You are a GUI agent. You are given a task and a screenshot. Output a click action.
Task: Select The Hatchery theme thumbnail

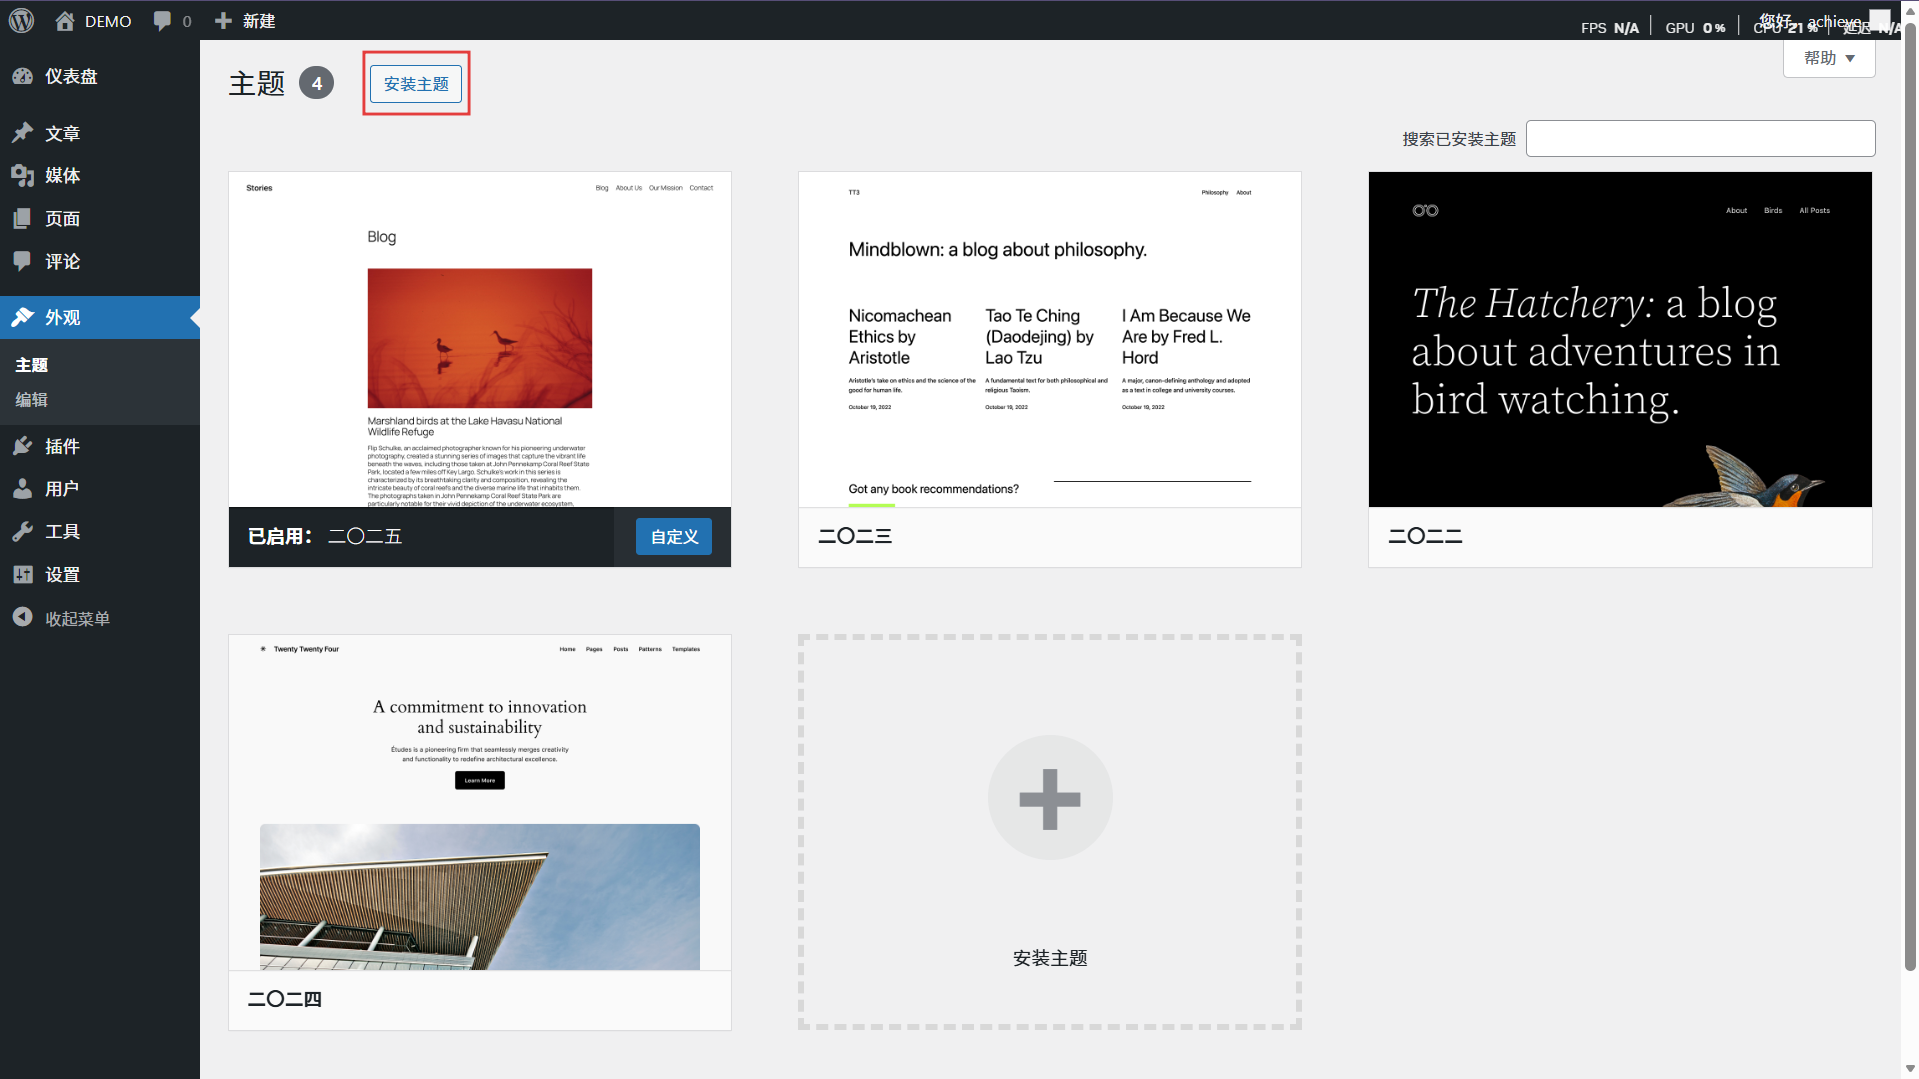(1619, 340)
